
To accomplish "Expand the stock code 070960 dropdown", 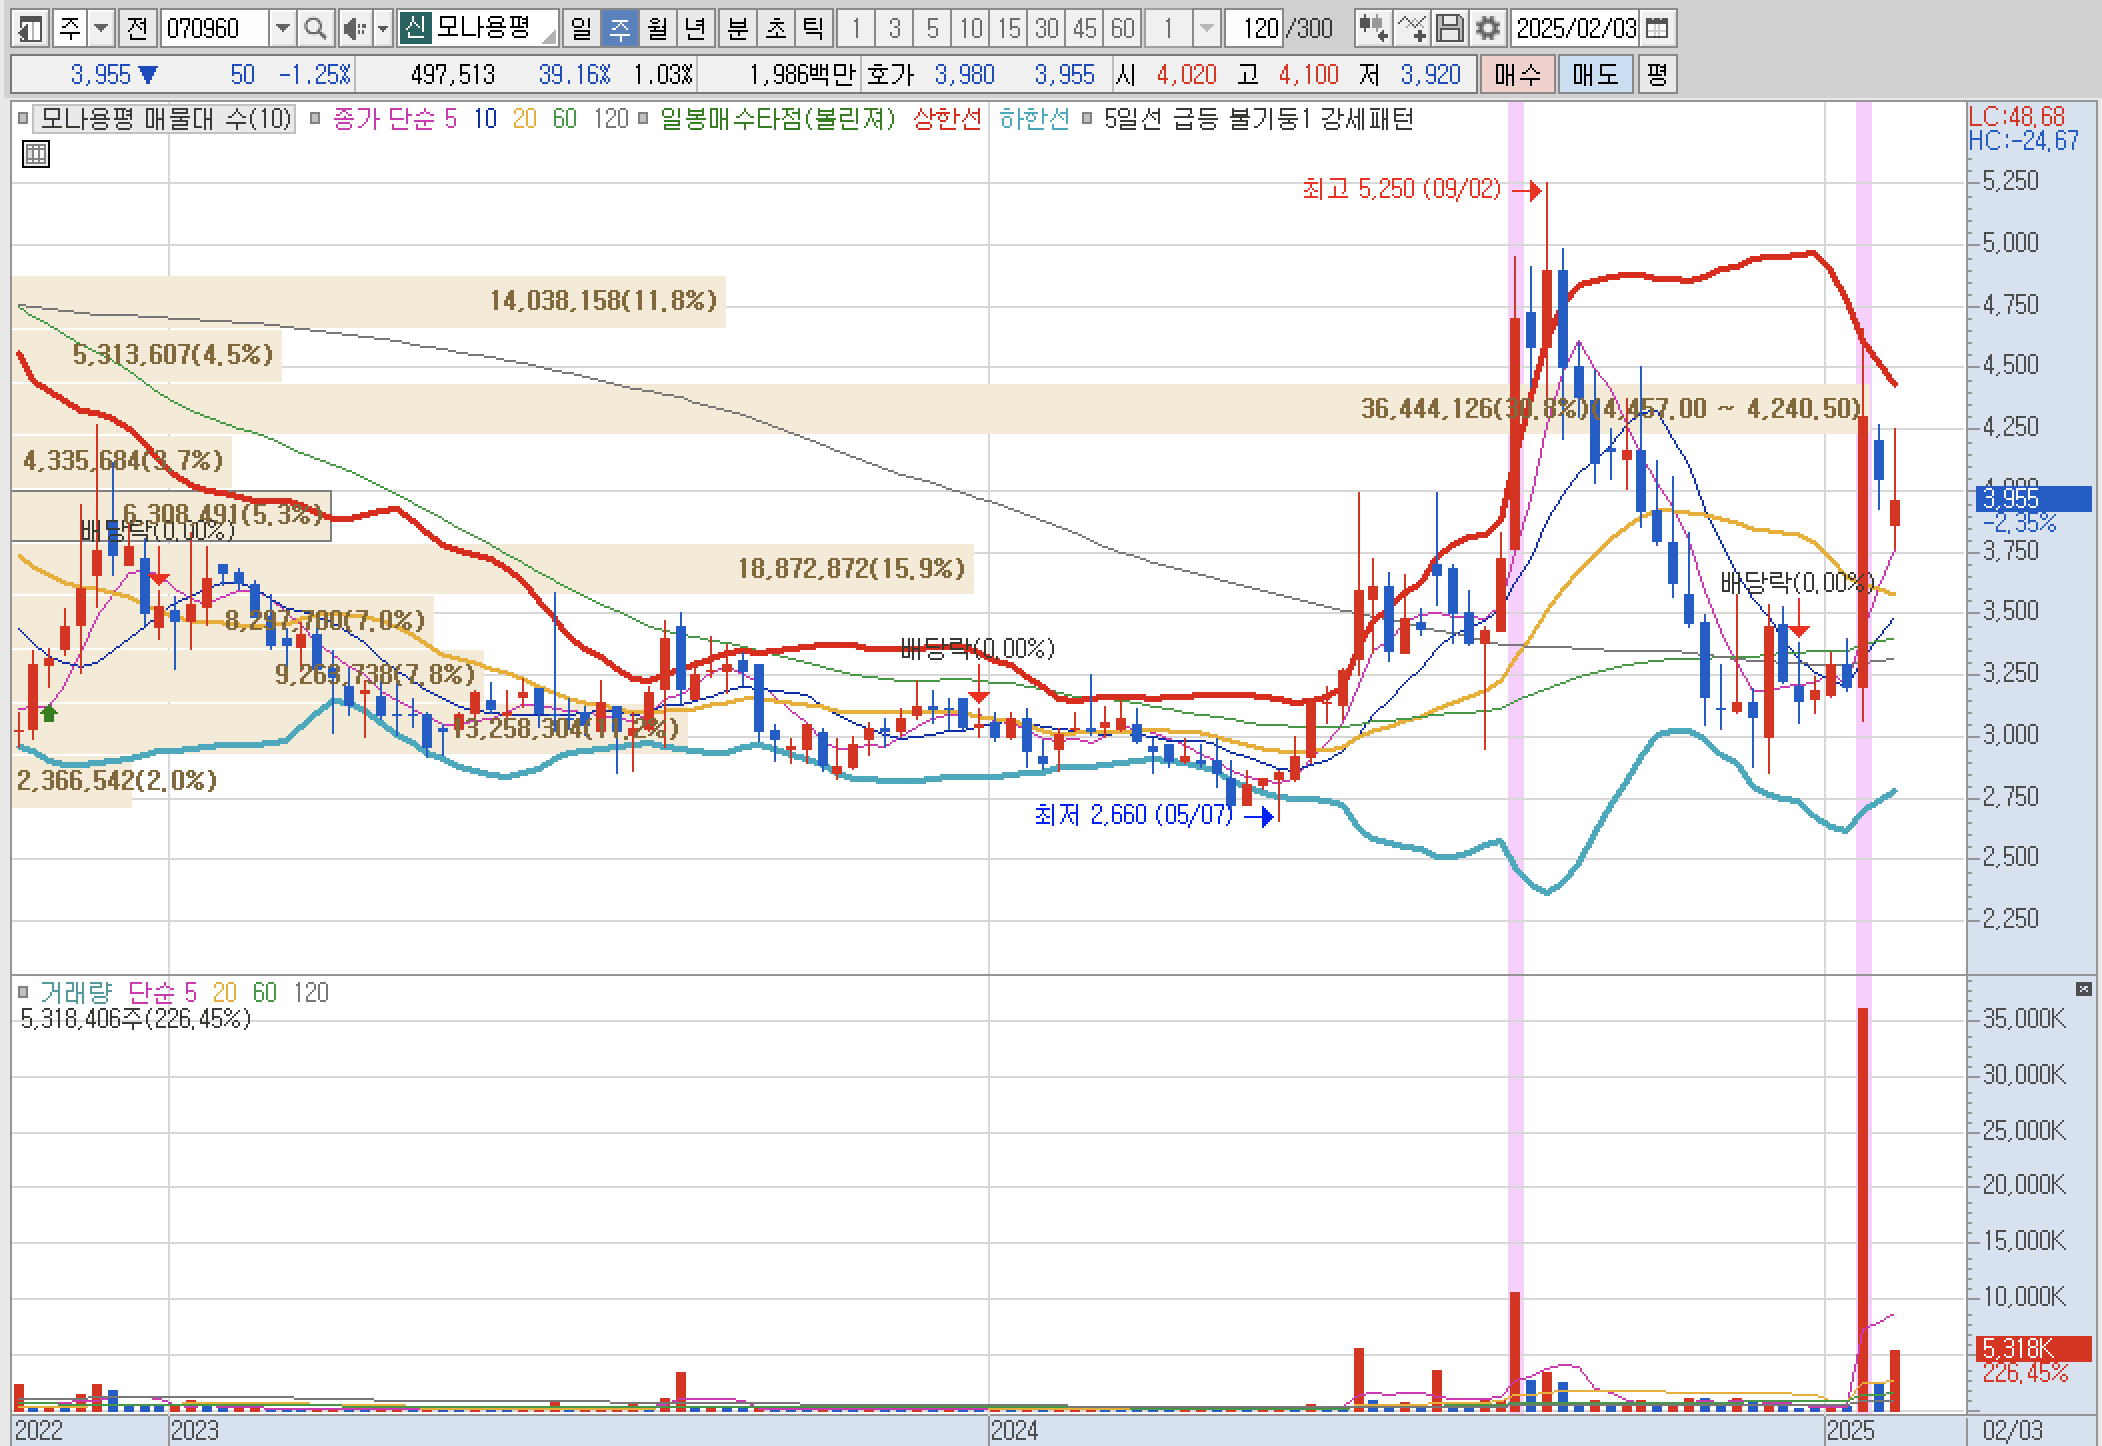I will coord(283,29).
